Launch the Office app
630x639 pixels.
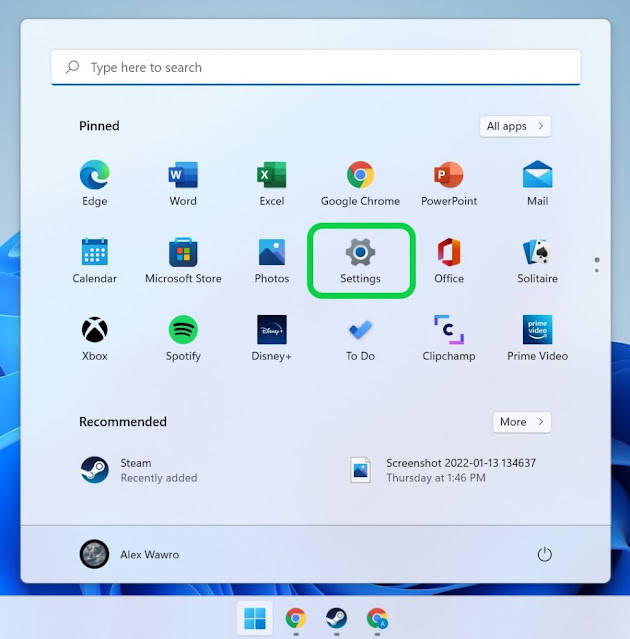pos(449,261)
